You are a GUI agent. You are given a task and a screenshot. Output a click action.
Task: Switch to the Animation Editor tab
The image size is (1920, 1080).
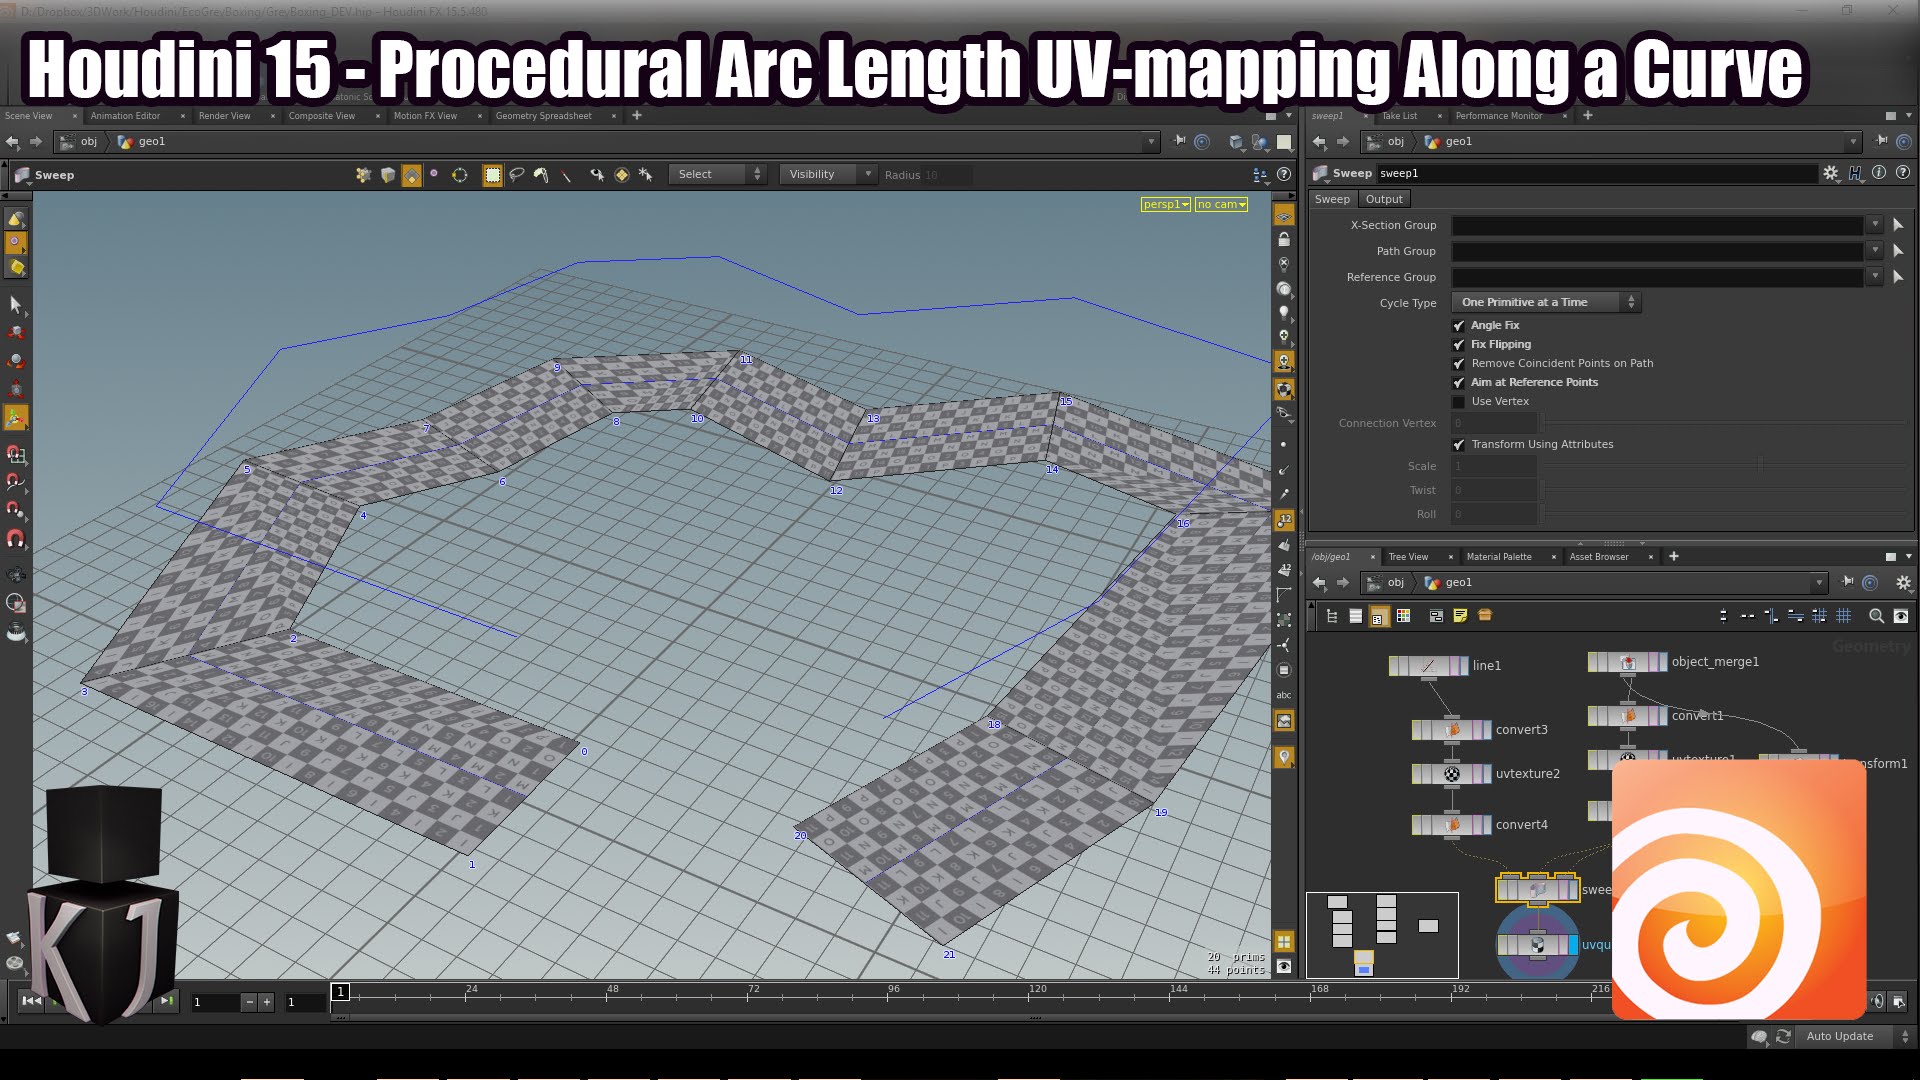point(125,116)
